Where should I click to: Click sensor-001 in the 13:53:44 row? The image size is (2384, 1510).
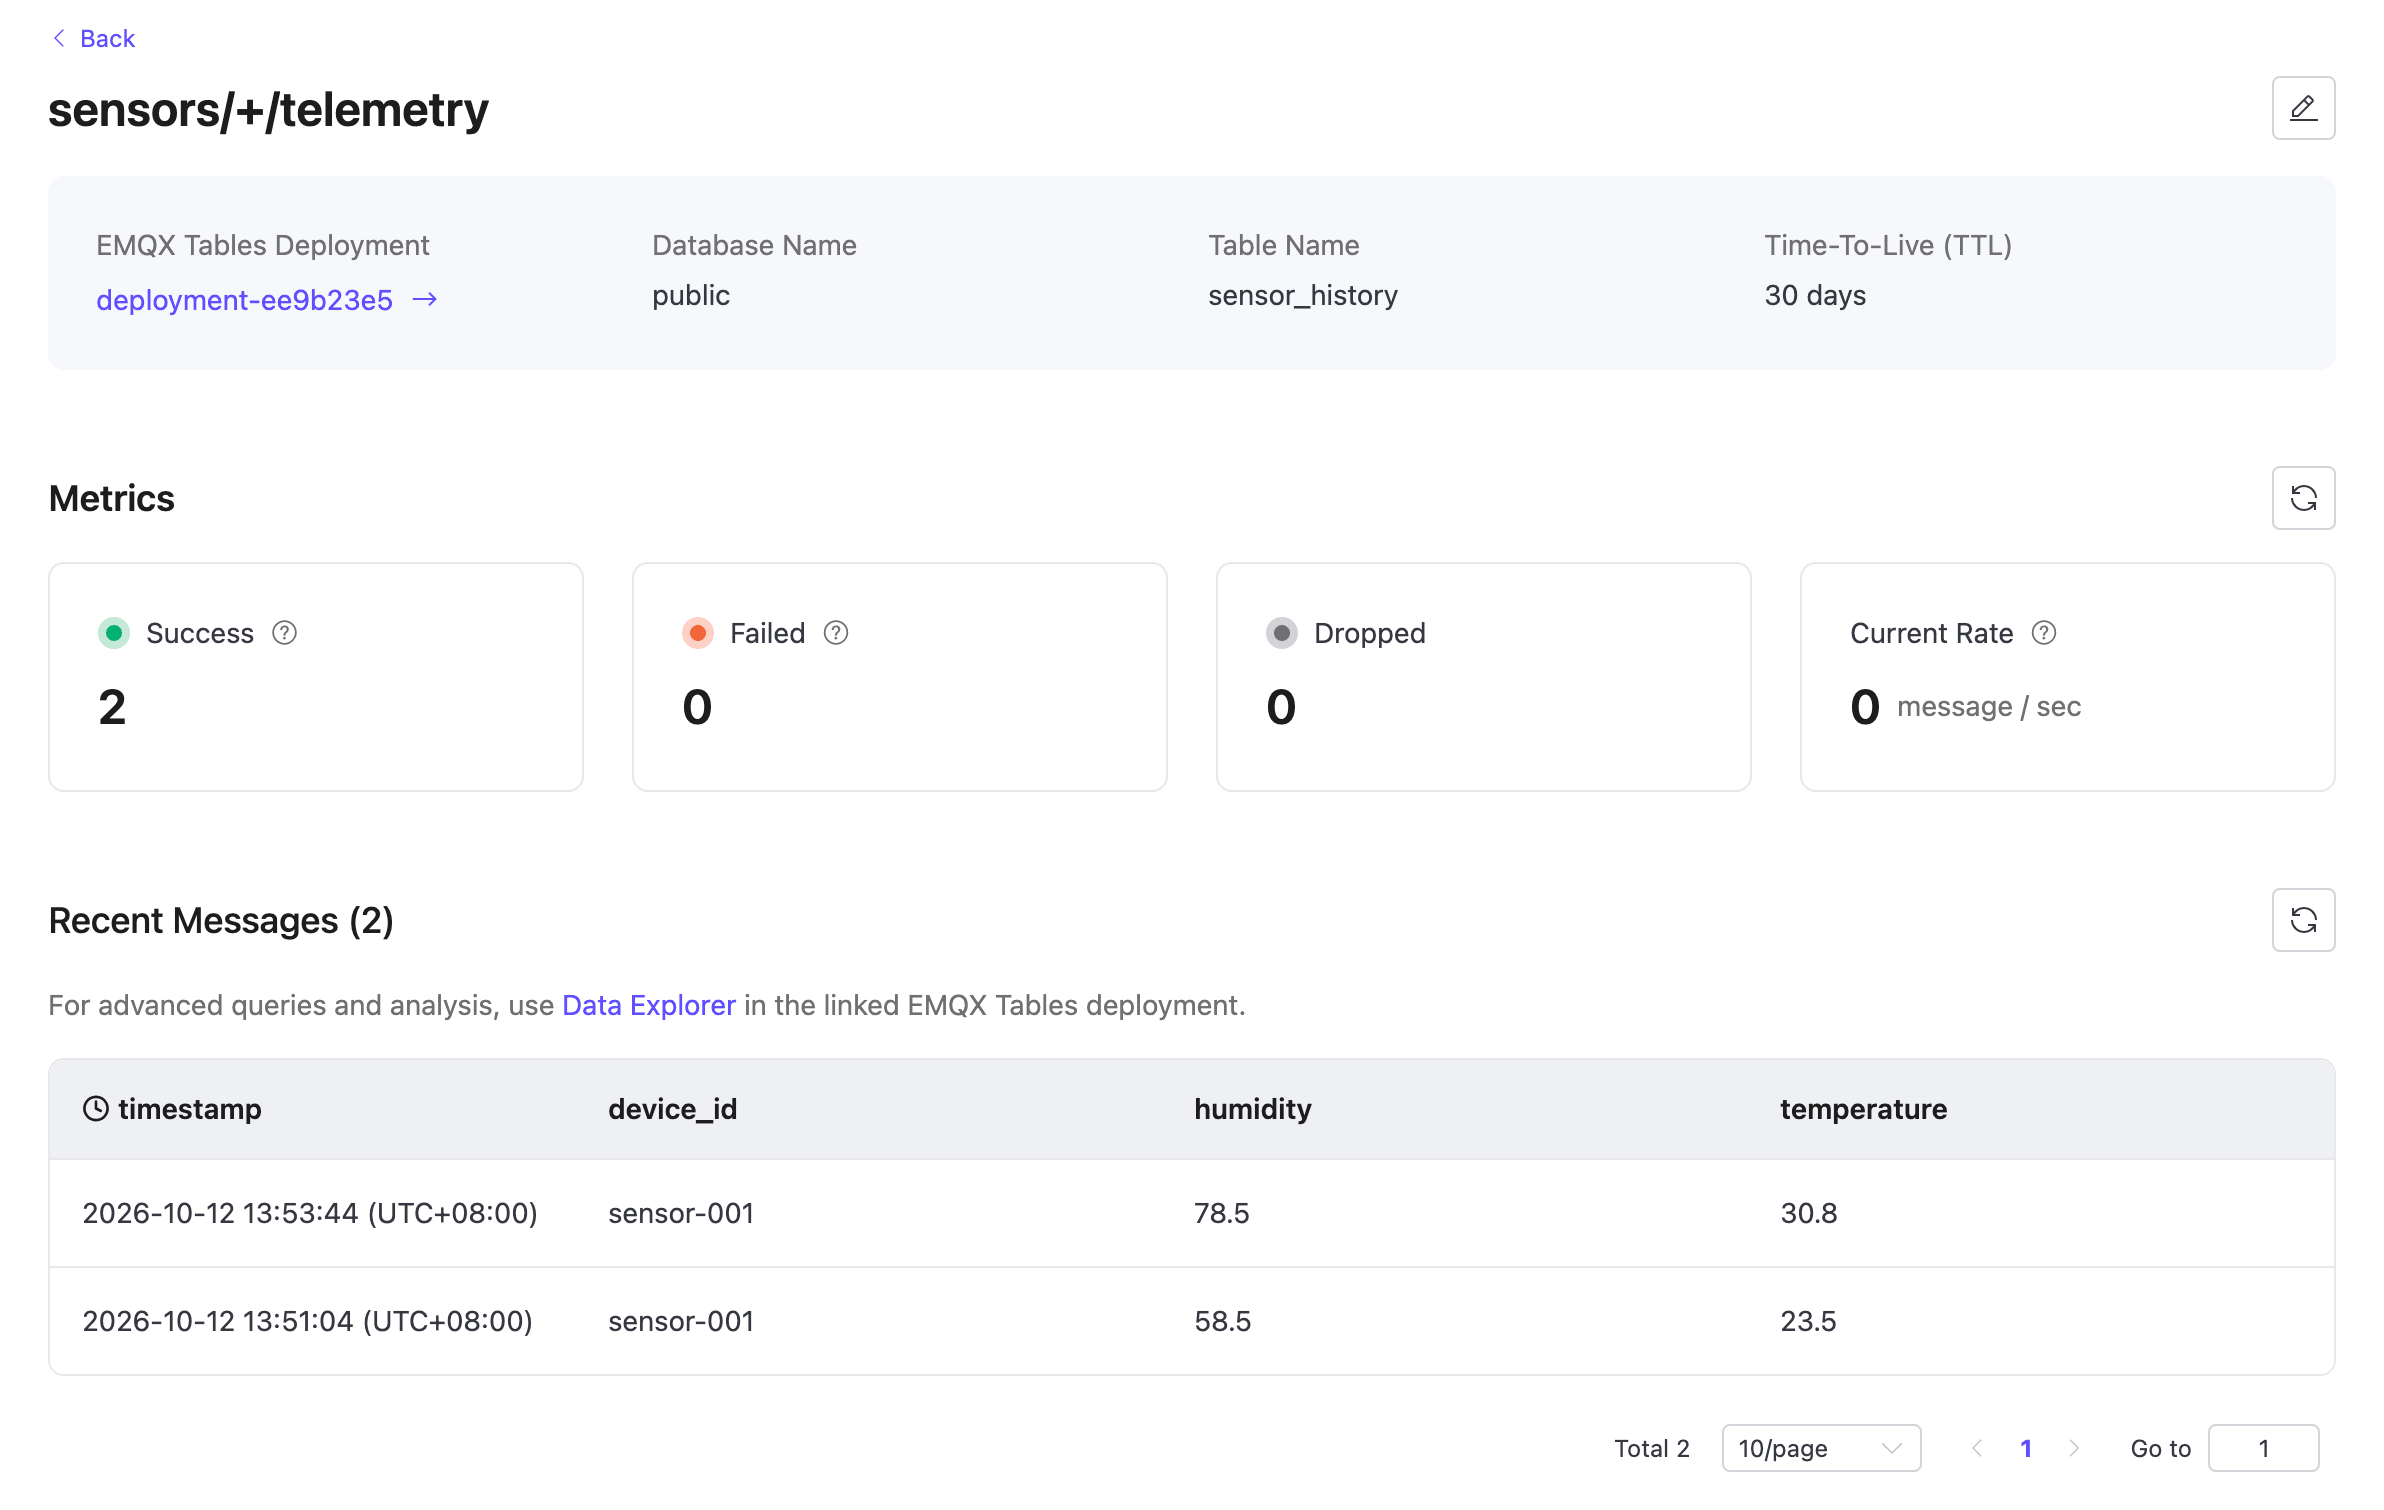pyautogui.click(x=681, y=1213)
